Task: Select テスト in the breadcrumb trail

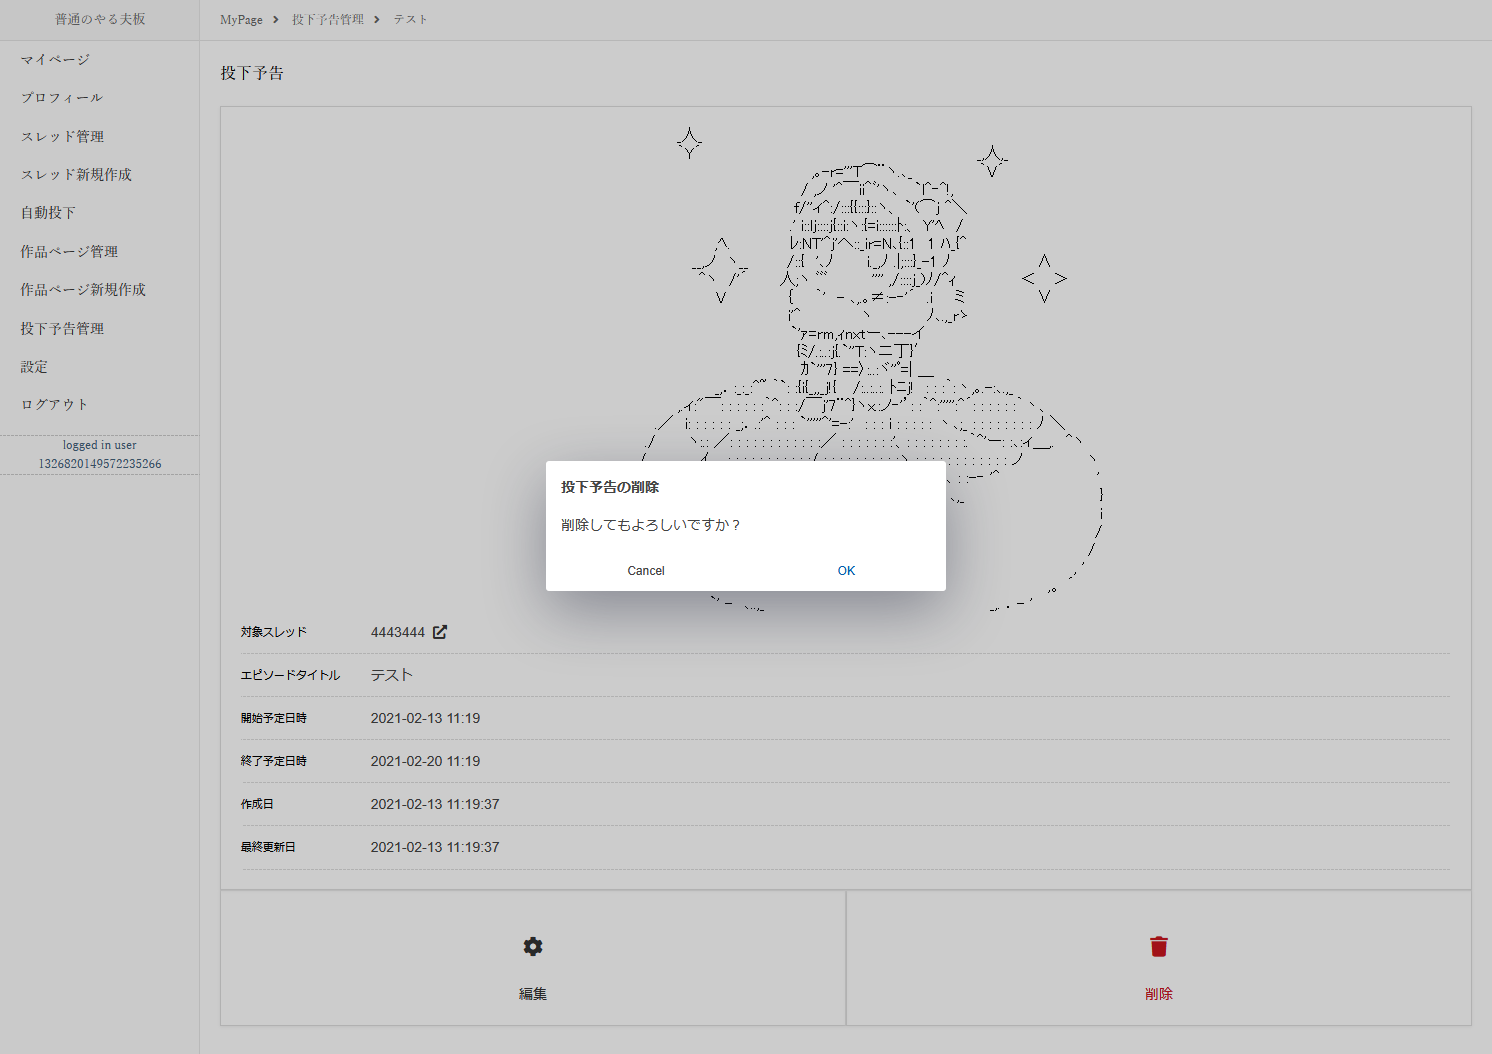Action: [x=411, y=18]
